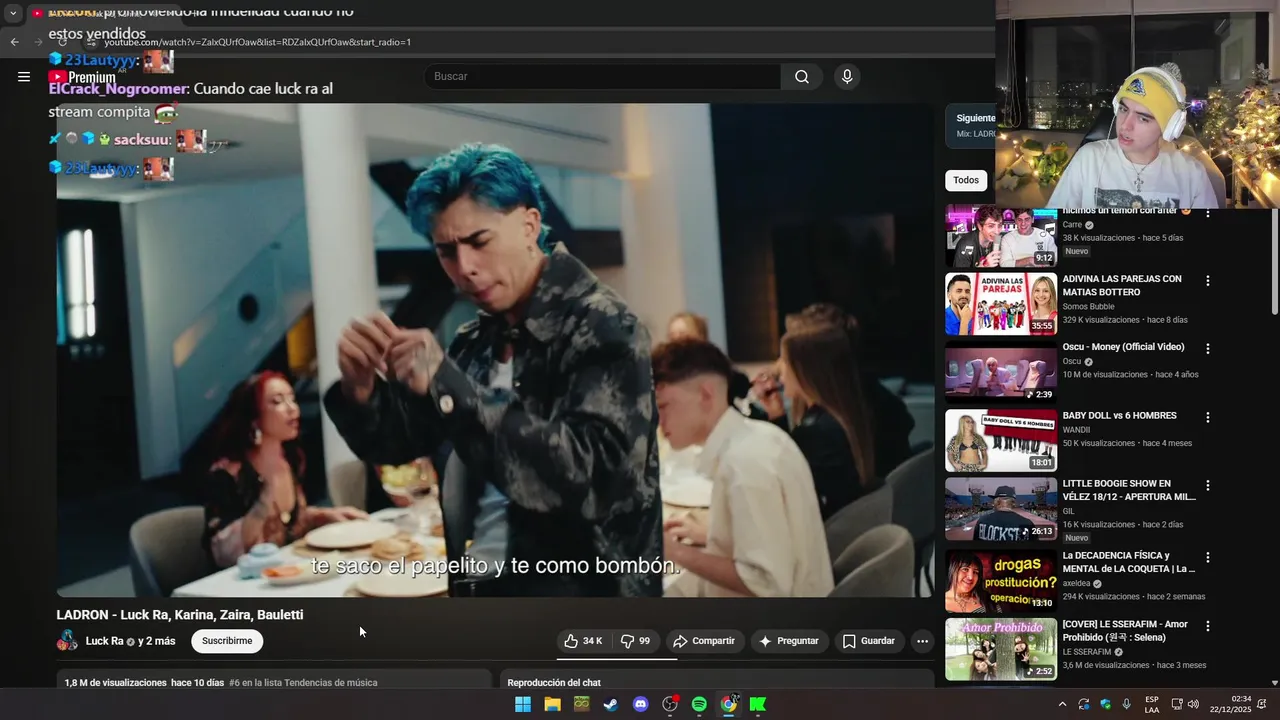
Task: Open options for BABY DOLL vs 6 HOMBRES
Action: point(1207,417)
